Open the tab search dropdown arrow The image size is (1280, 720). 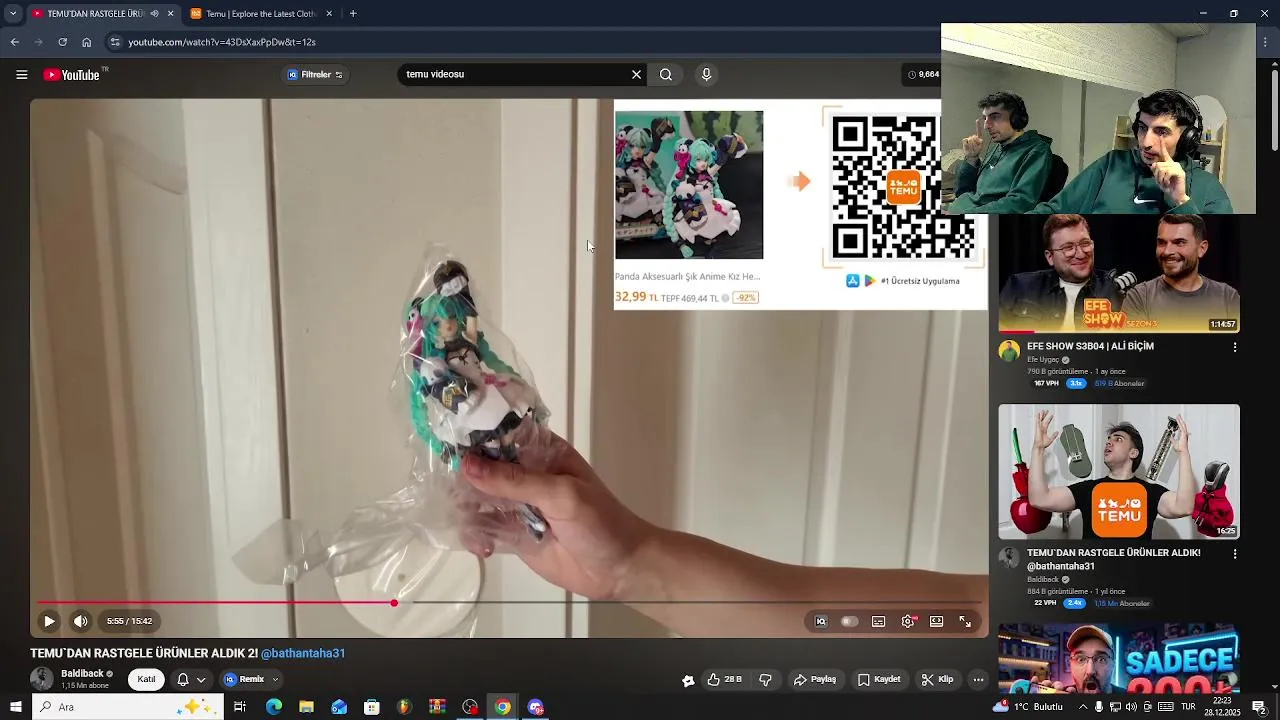[x=12, y=14]
